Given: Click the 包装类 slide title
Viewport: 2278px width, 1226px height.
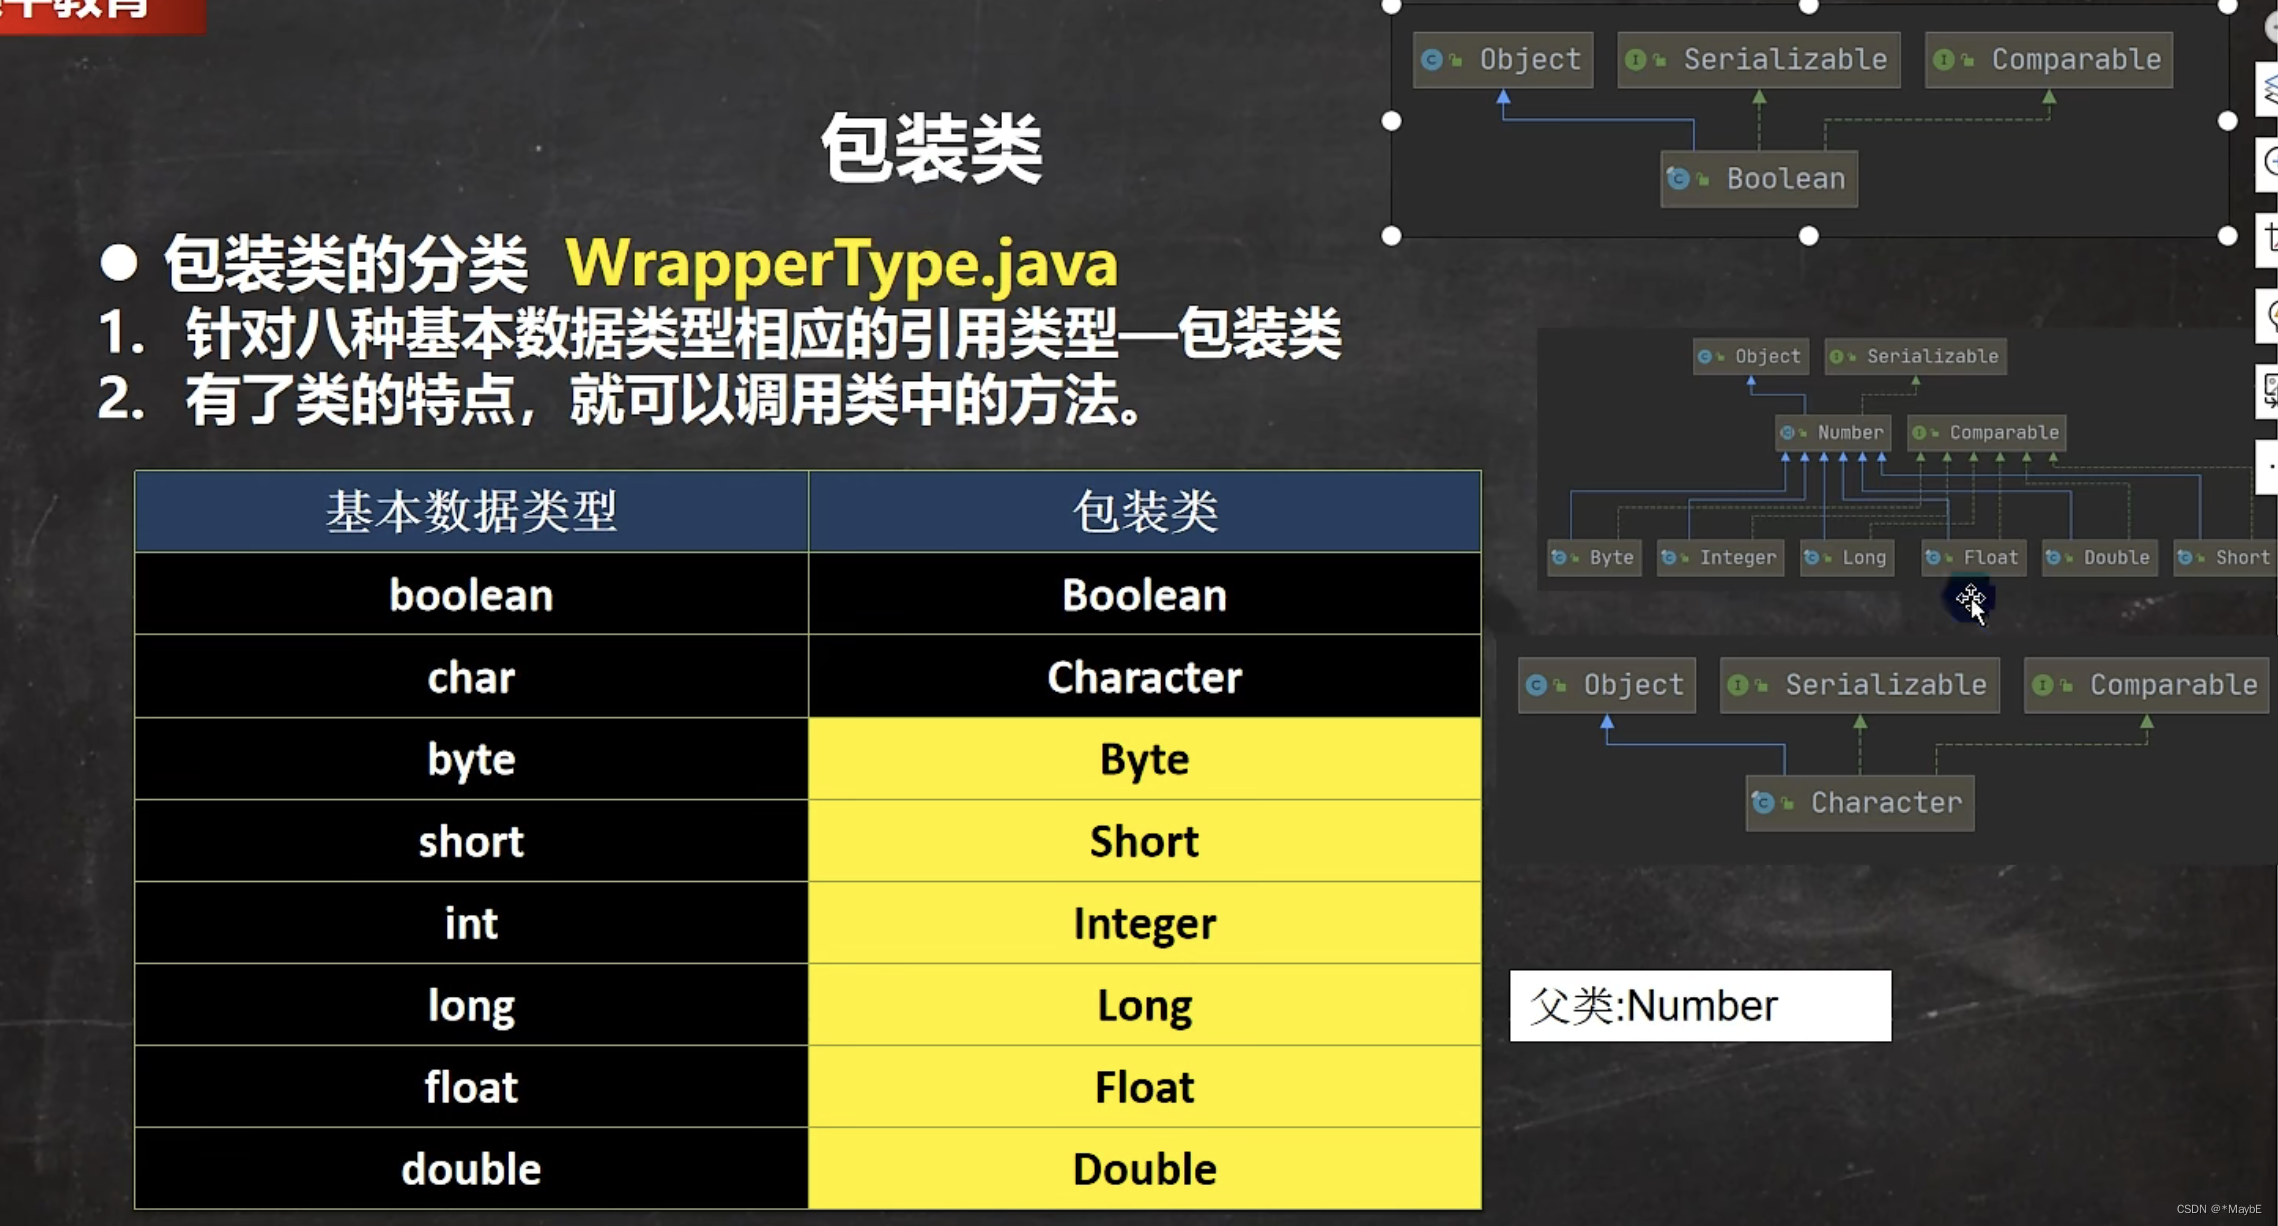Looking at the screenshot, I should click(931, 148).
